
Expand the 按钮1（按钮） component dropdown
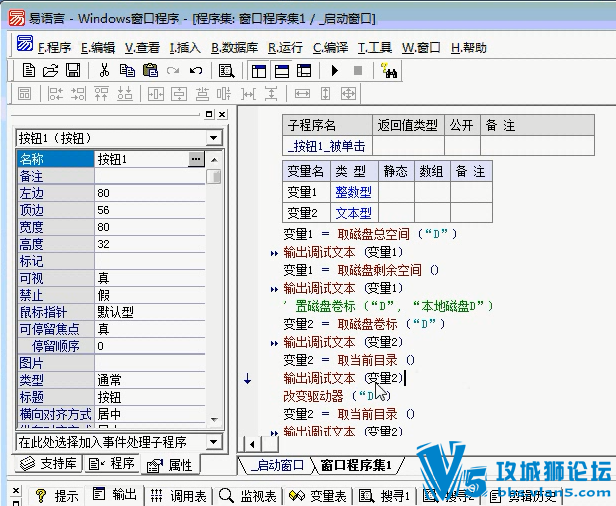point(213,138)
